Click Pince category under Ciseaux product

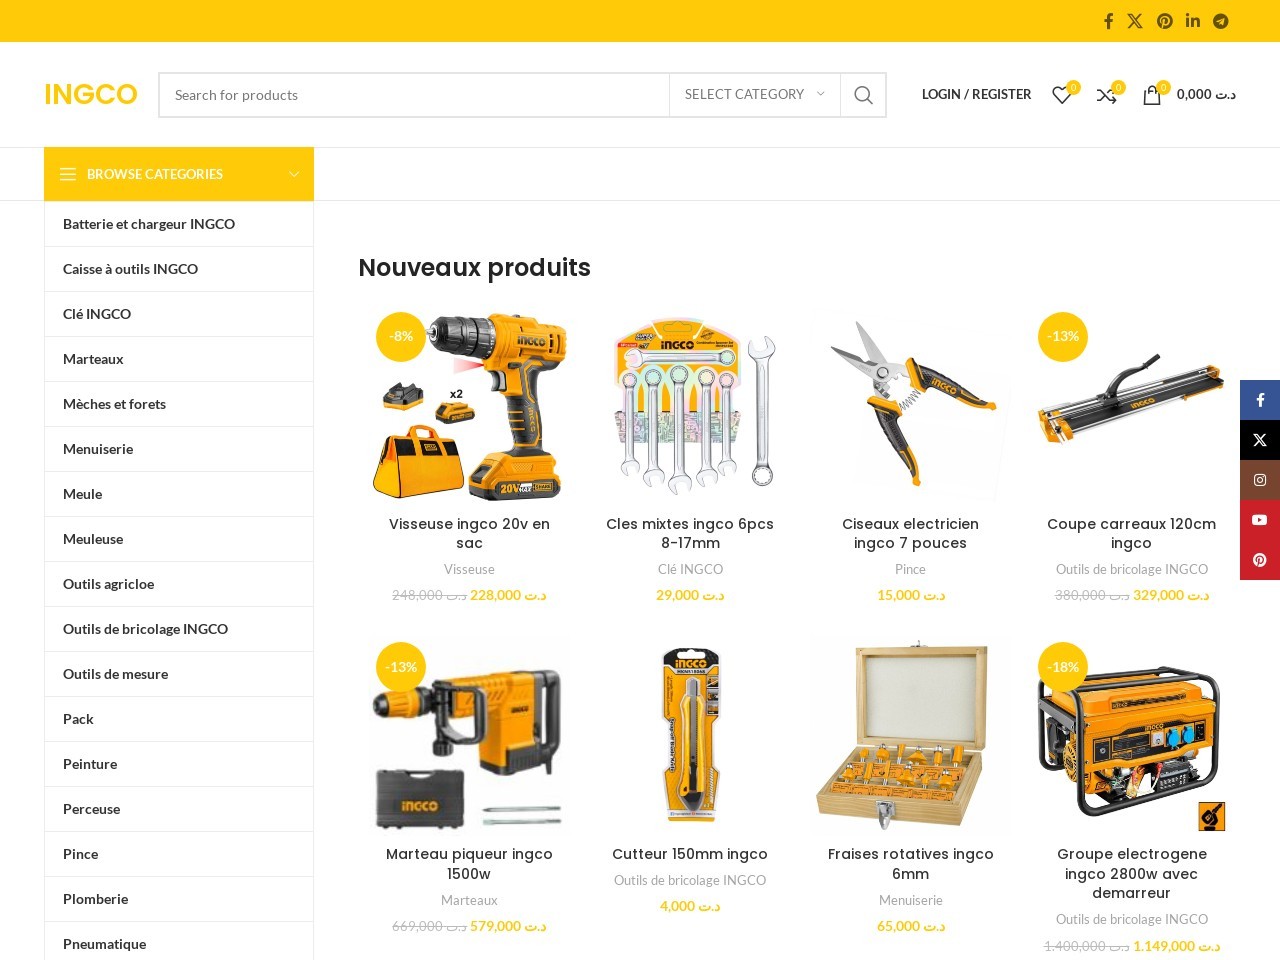(911, 569)
